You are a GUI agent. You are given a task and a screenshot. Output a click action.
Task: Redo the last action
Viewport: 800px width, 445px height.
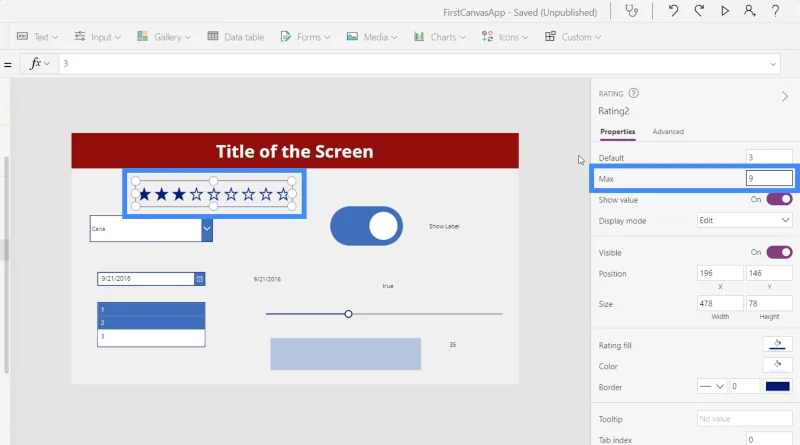[699, 11]
